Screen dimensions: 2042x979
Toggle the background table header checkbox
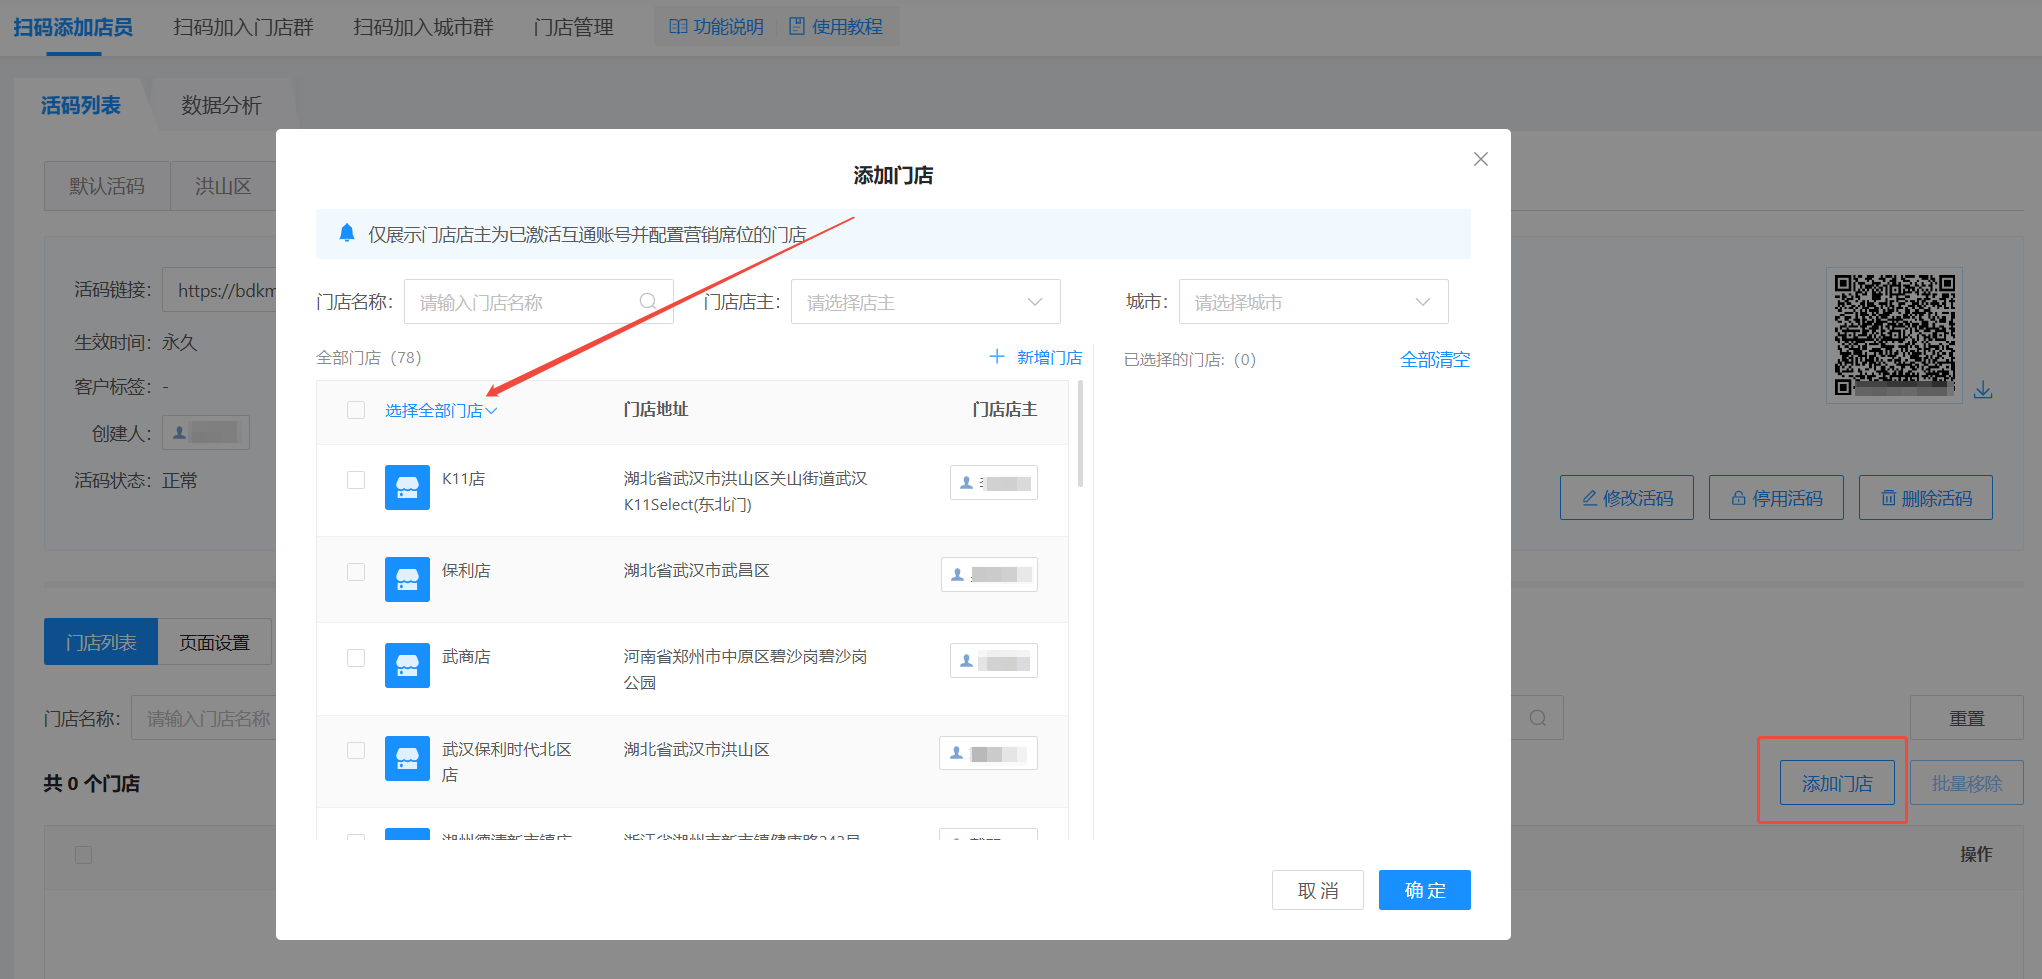tap(84, 855)
